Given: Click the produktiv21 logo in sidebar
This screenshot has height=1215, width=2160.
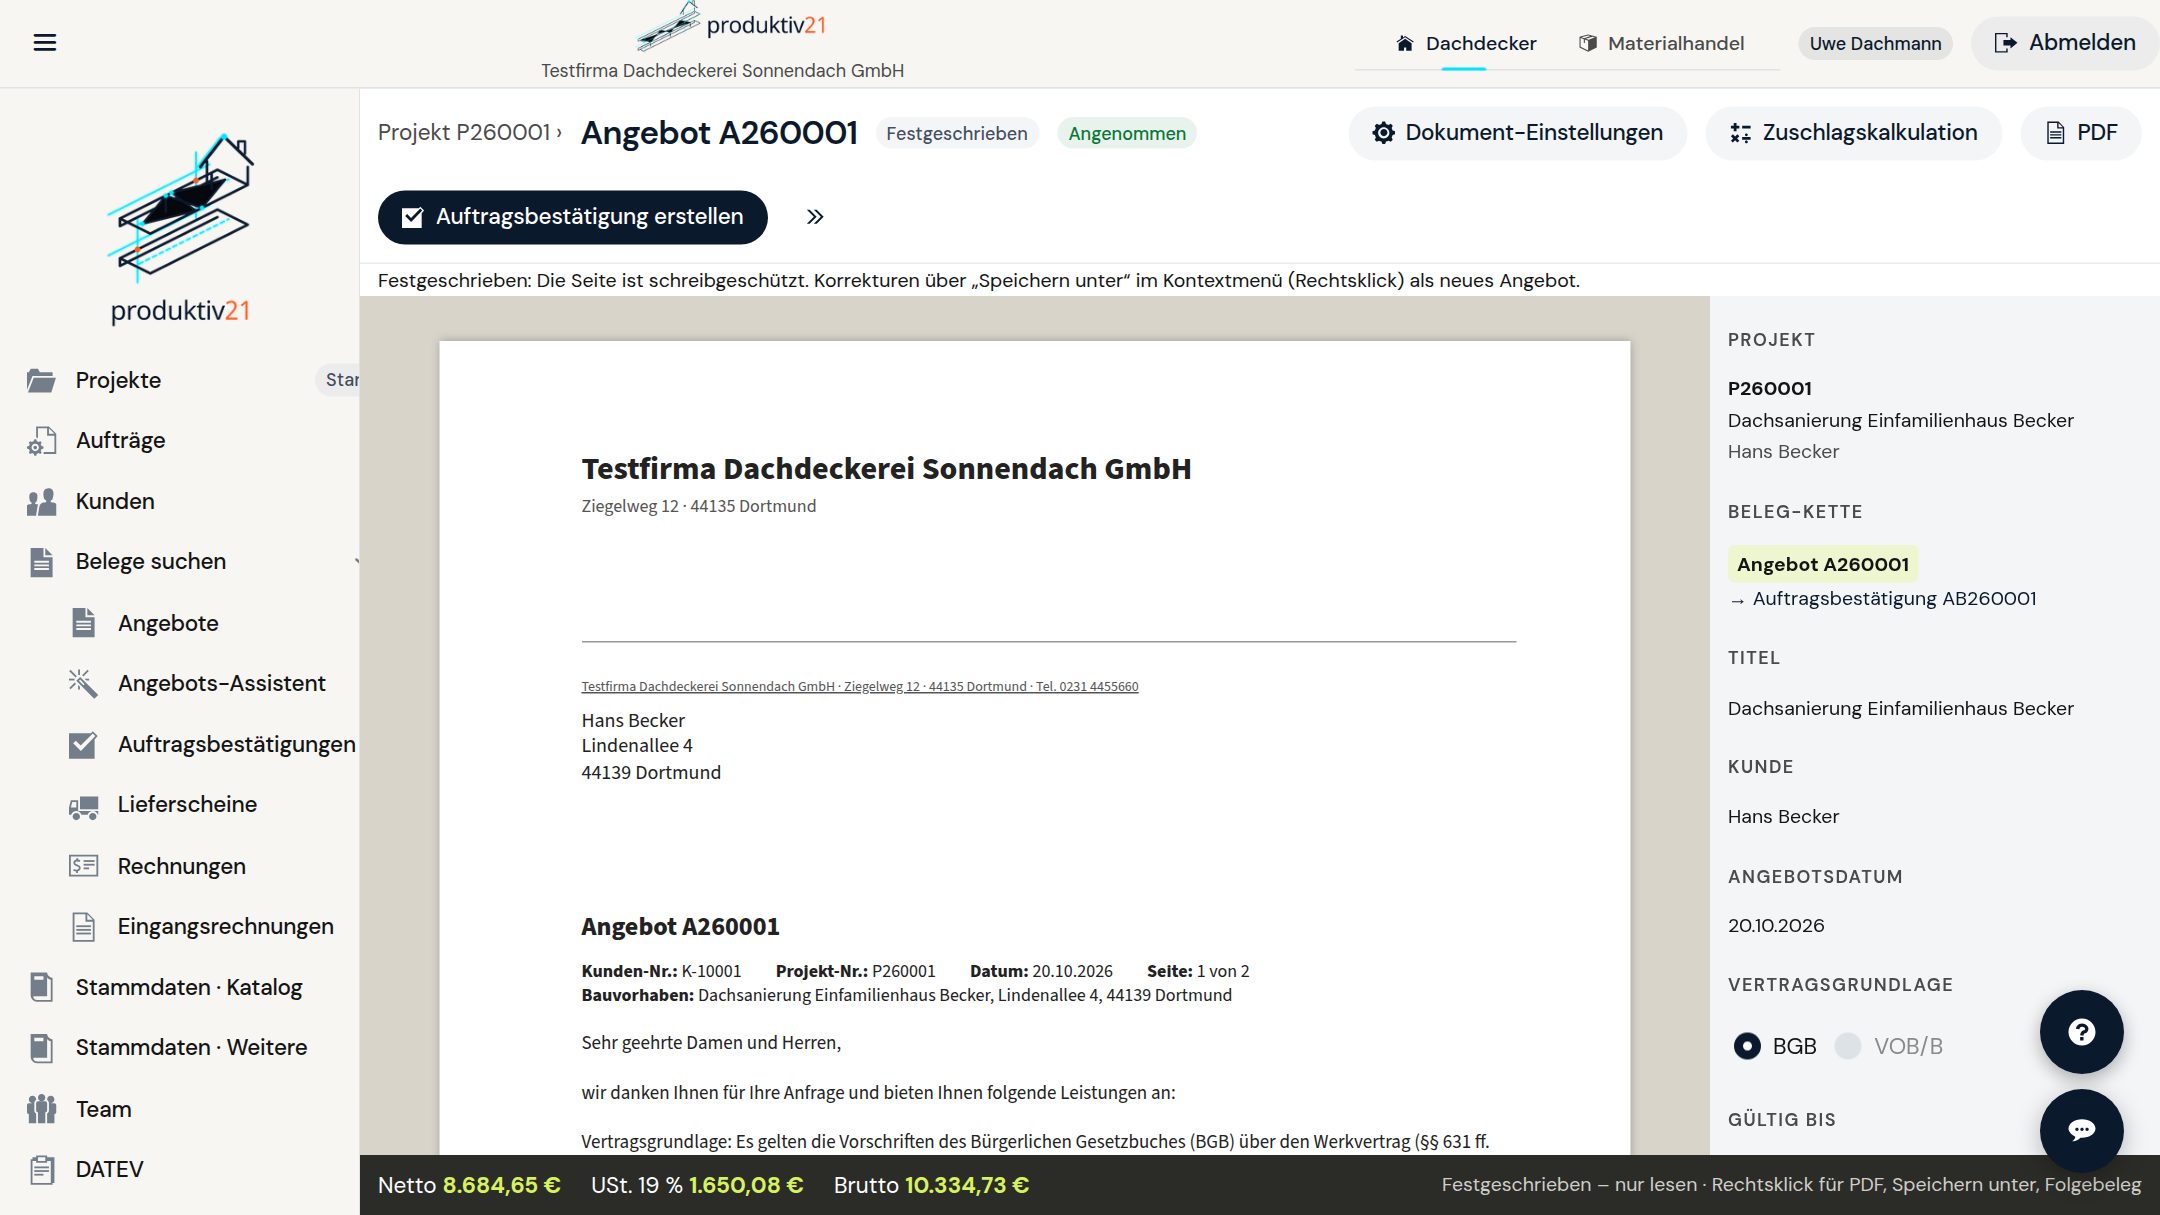Looking at the screenshot, I should pyautogui.click(x=180, y=229).
